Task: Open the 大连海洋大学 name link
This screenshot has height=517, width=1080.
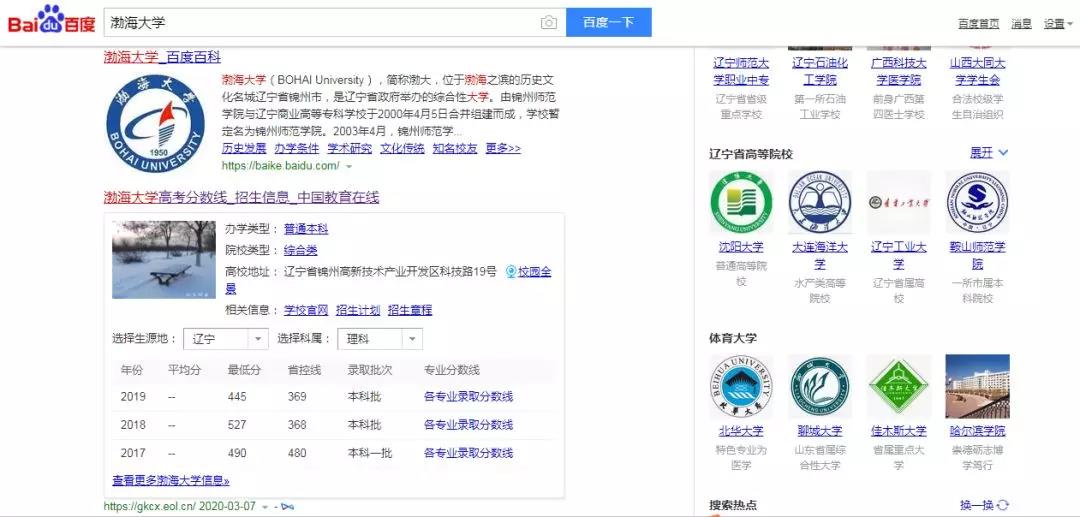Action: pos(820,255)
